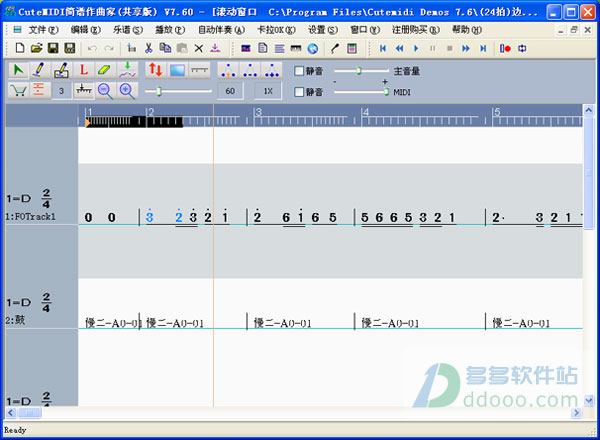Delete selection with the black X icon

click(199, 48)
